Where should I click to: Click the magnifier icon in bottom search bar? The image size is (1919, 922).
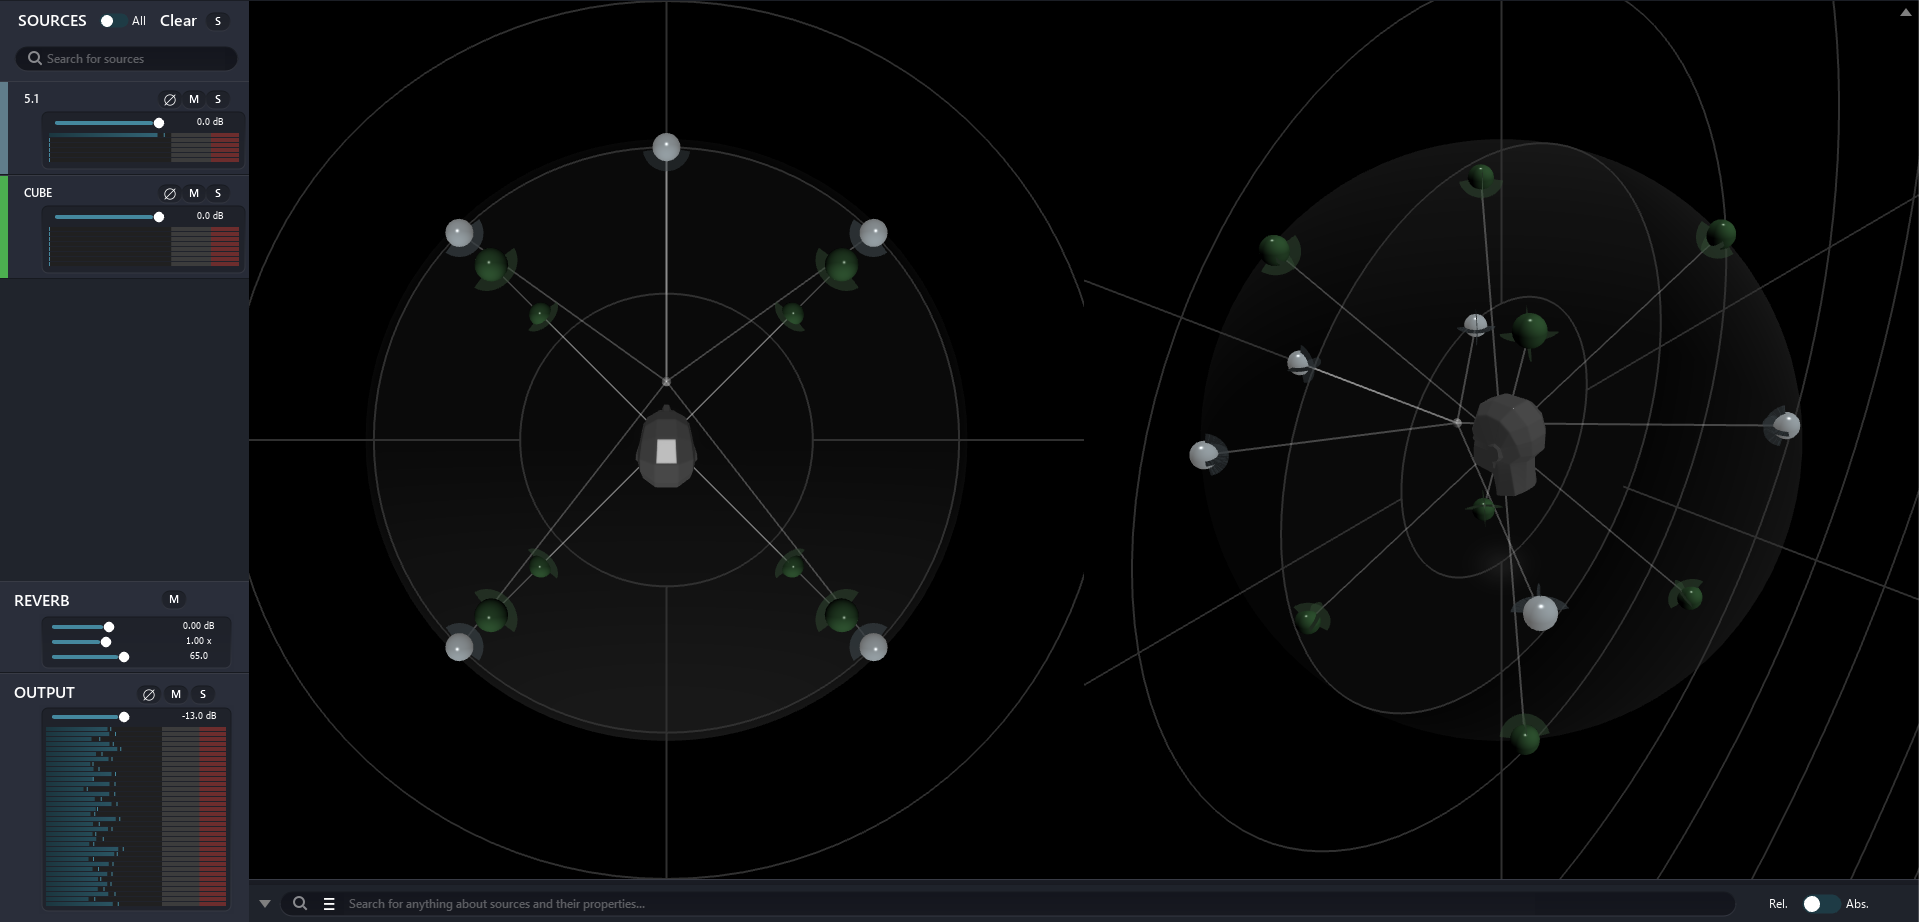coord(300,904)
